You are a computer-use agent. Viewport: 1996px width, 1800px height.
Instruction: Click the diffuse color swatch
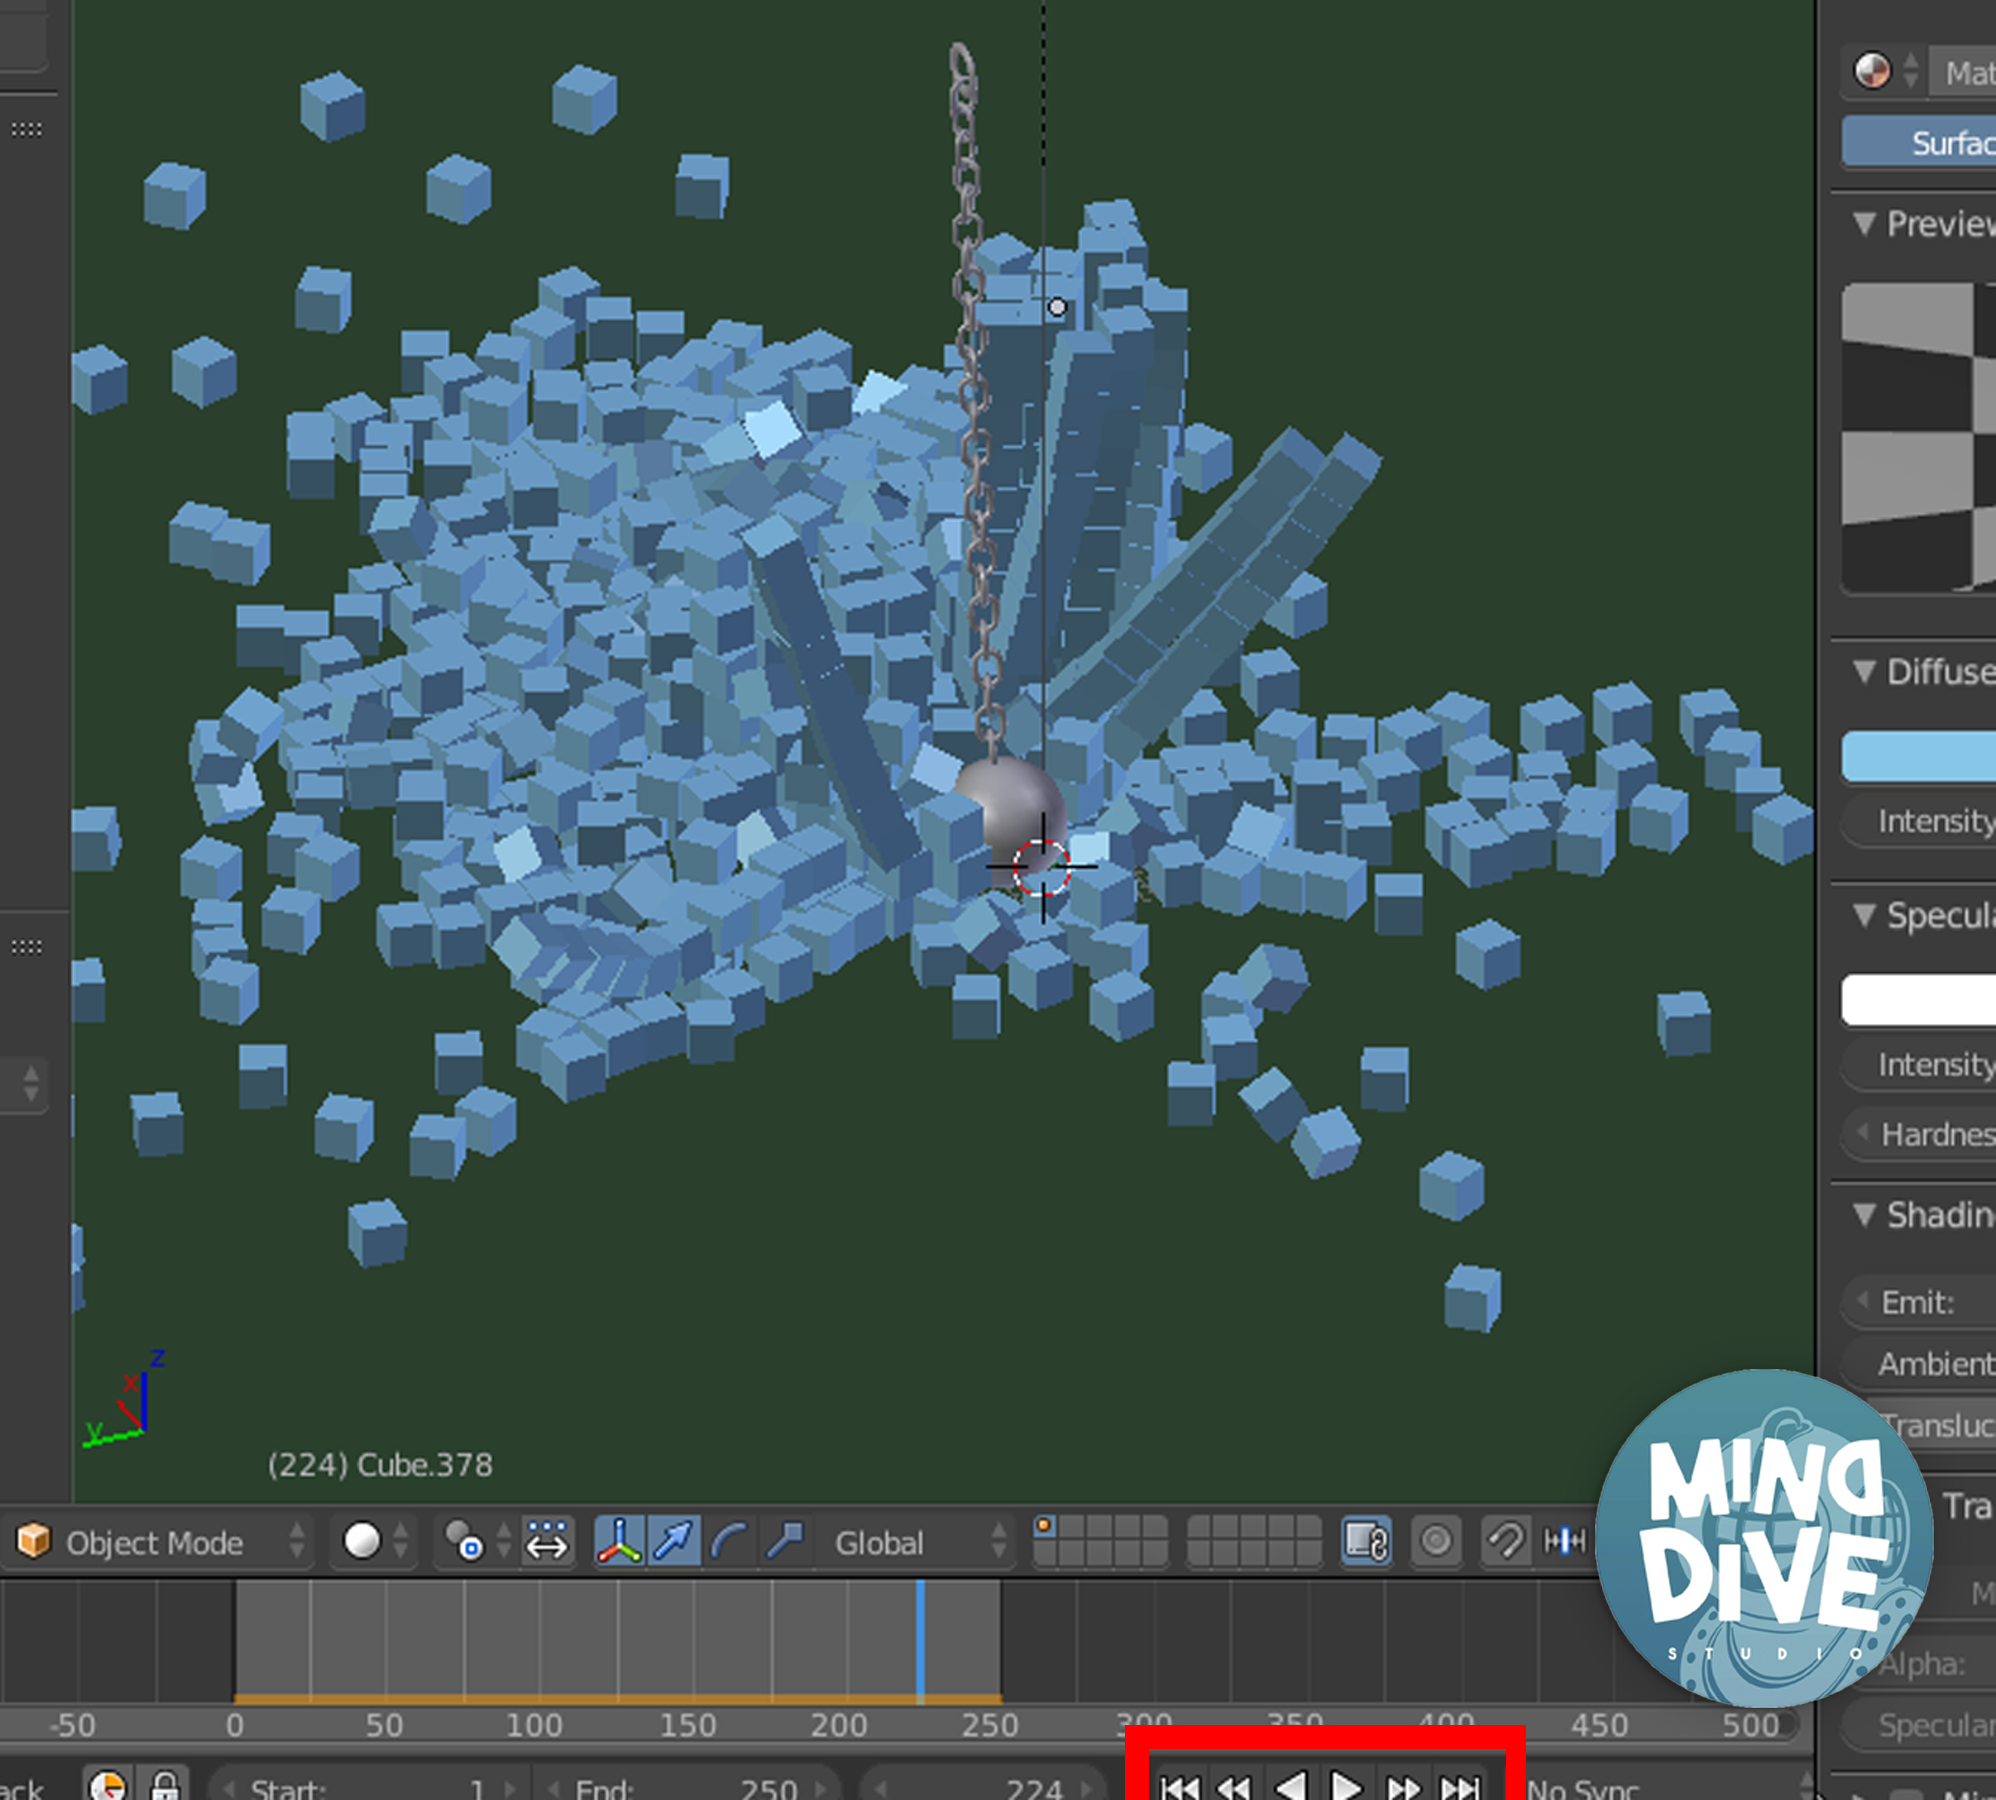[x=1919, y=757]
